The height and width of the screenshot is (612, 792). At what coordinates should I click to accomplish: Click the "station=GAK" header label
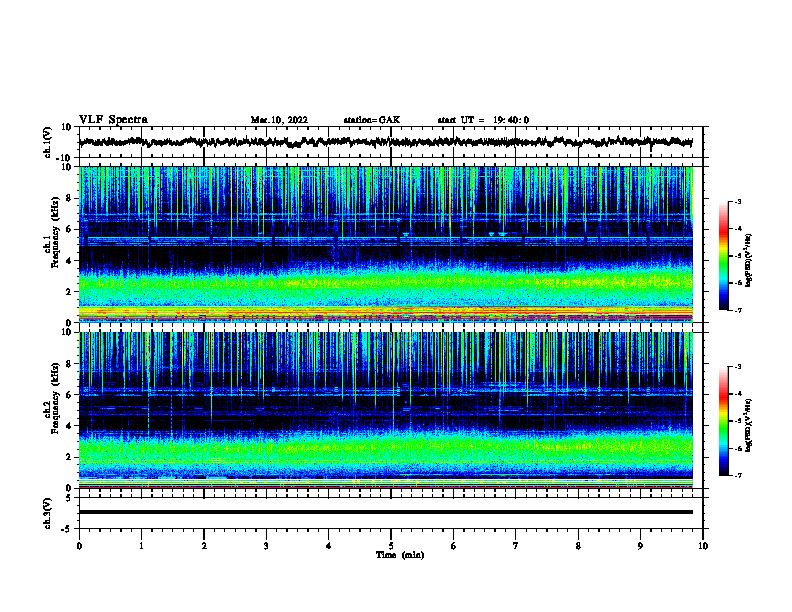pyautogui.click(x=372, y=120)
